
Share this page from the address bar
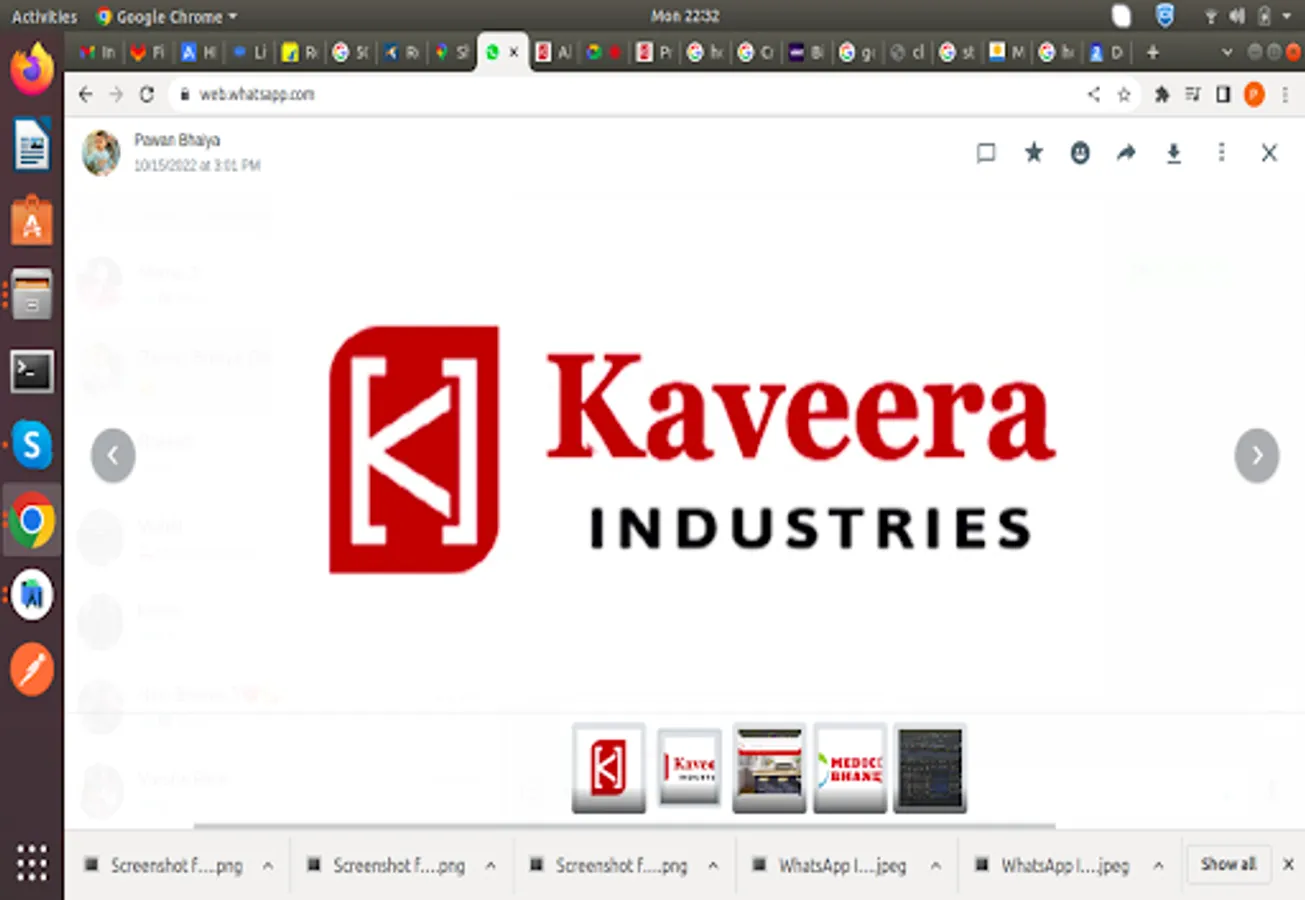point(1093,94)
